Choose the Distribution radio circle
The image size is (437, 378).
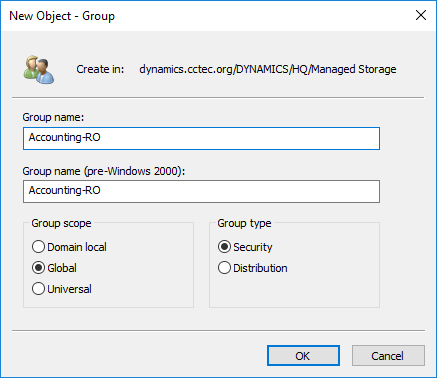(x=224, y=268)
